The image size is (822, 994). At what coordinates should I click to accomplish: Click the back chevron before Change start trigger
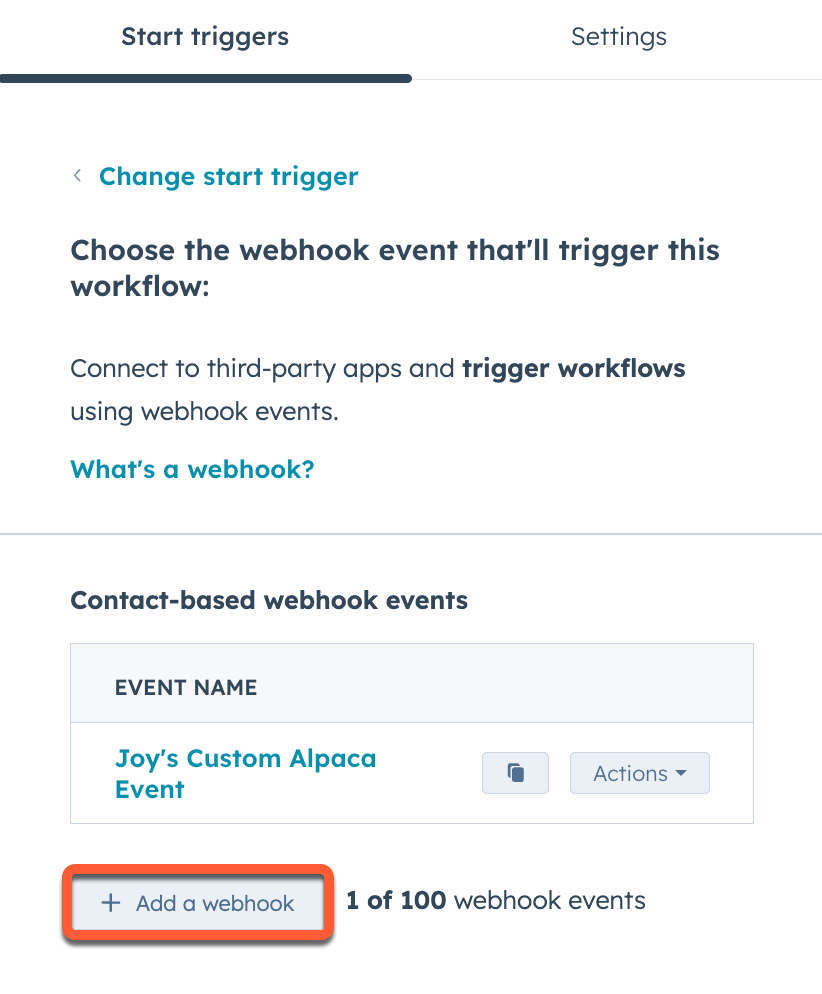[x=78, y=176]
